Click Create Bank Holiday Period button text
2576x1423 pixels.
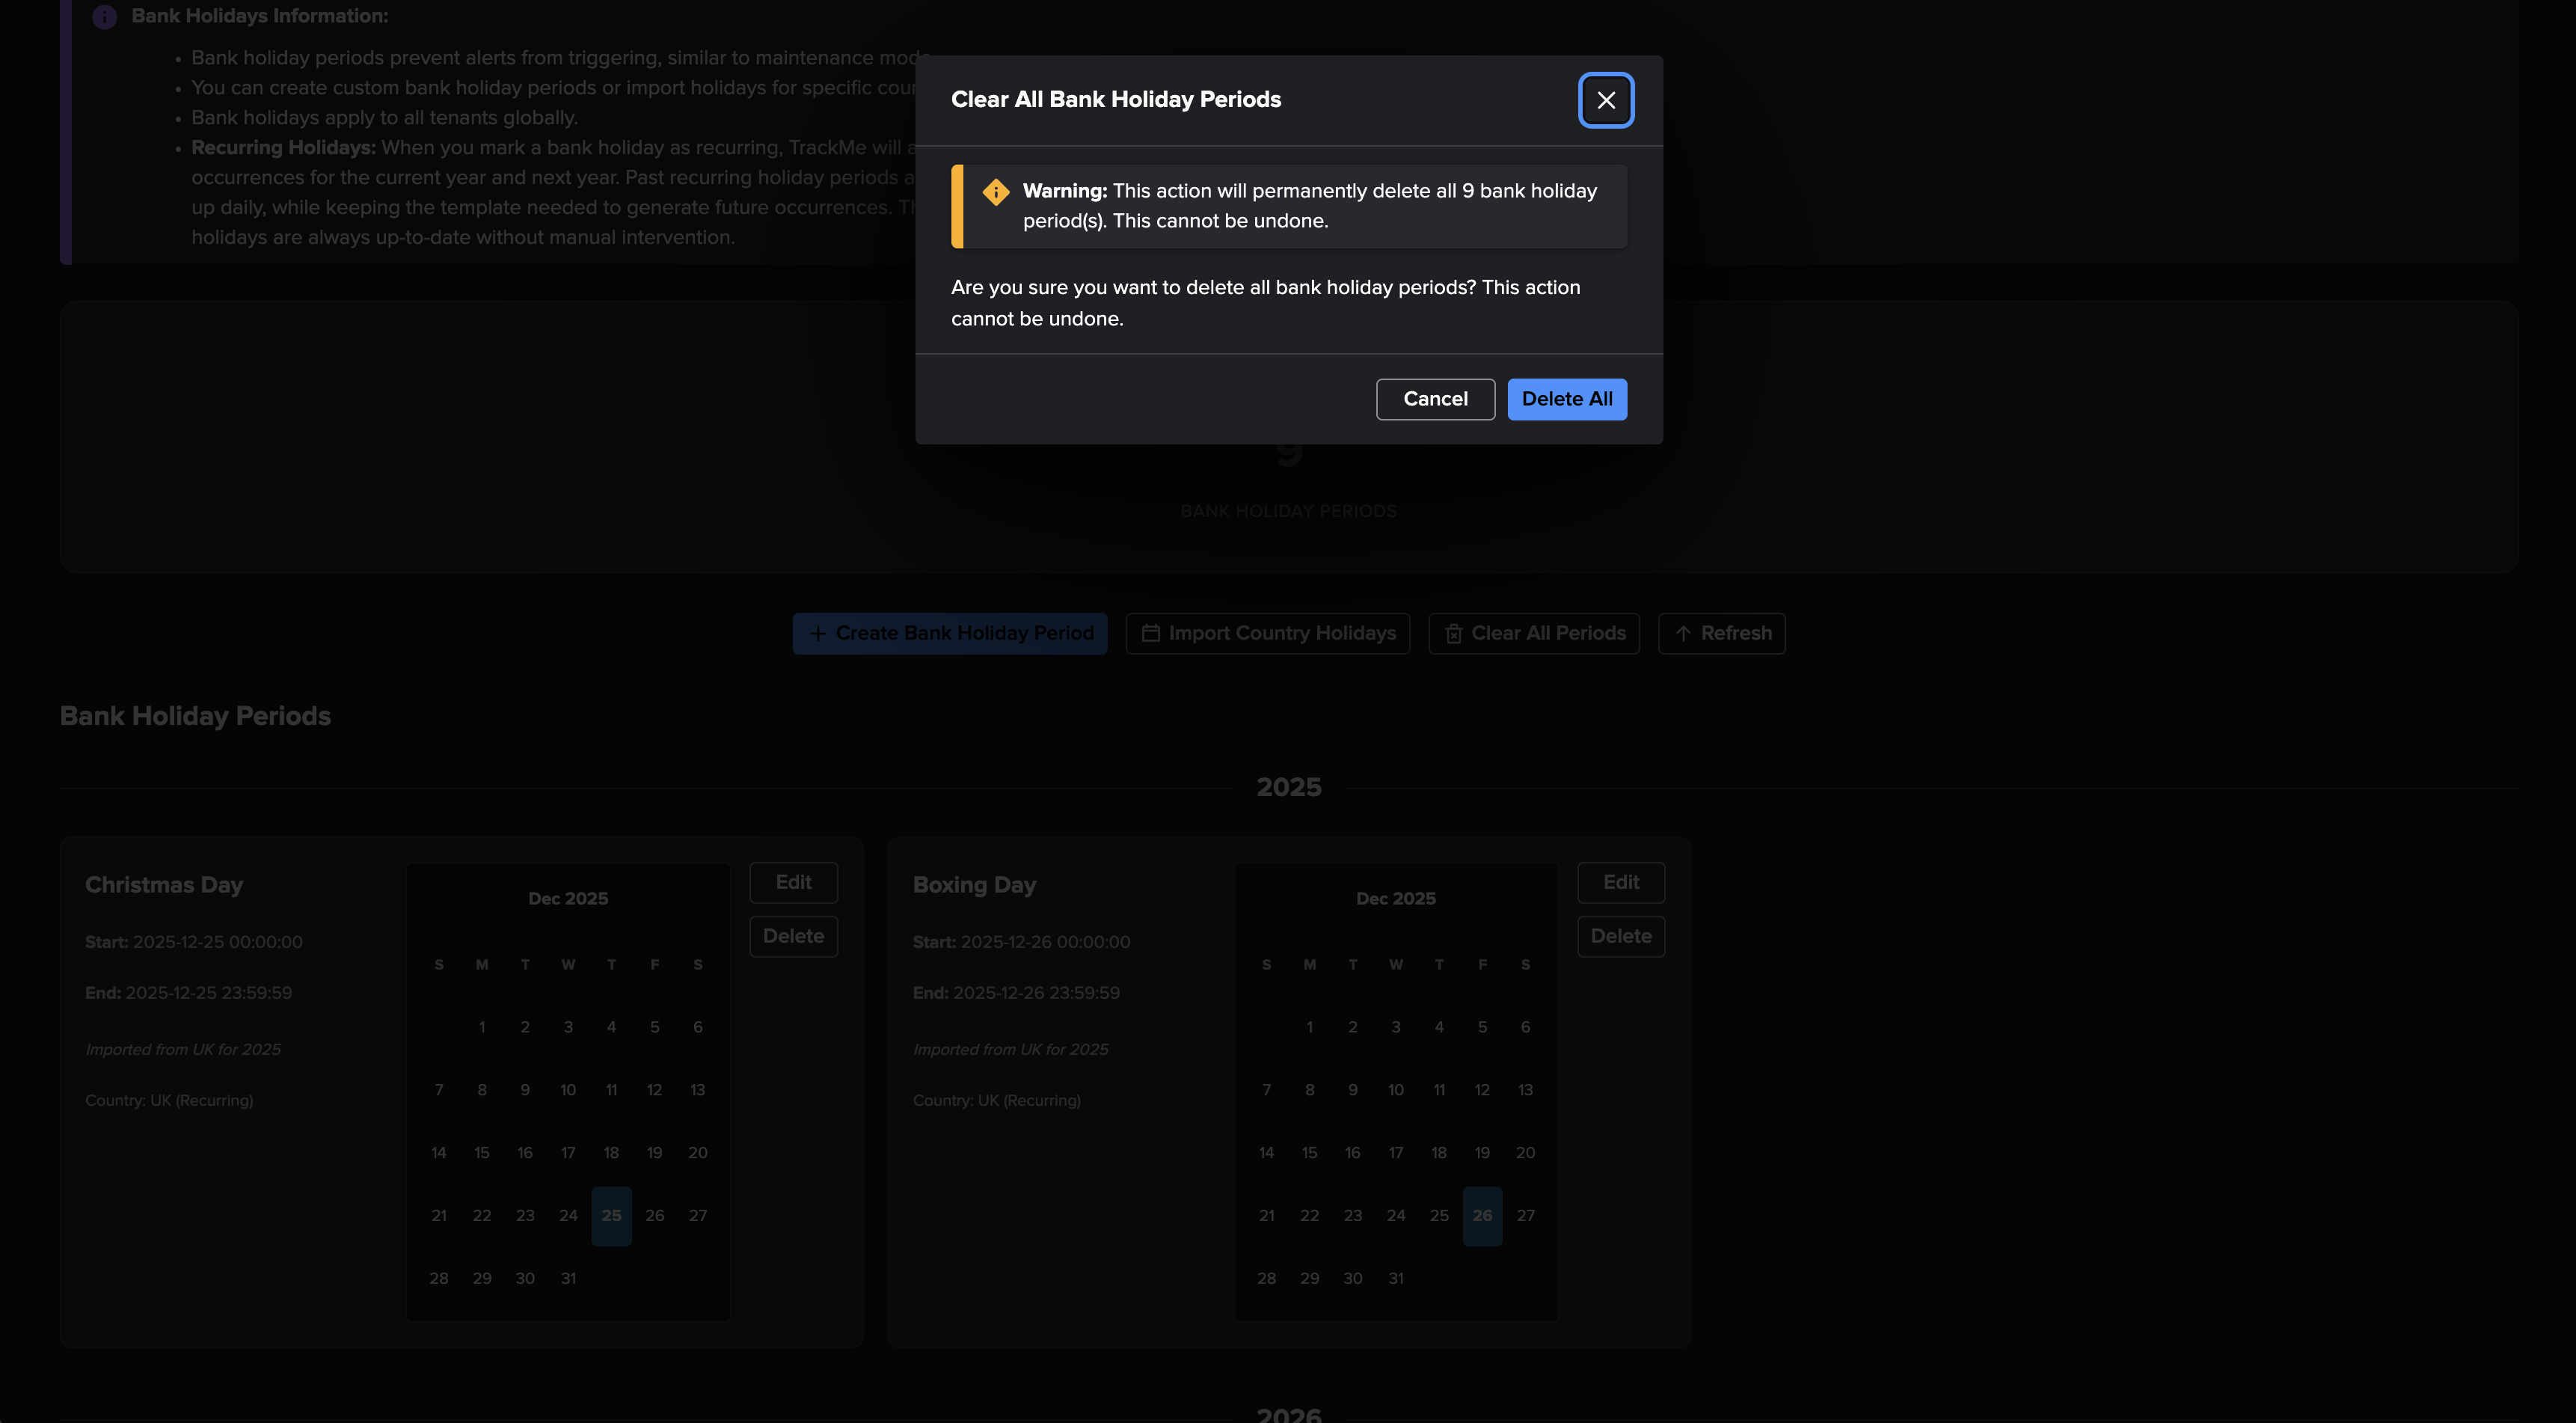point(964,634)
